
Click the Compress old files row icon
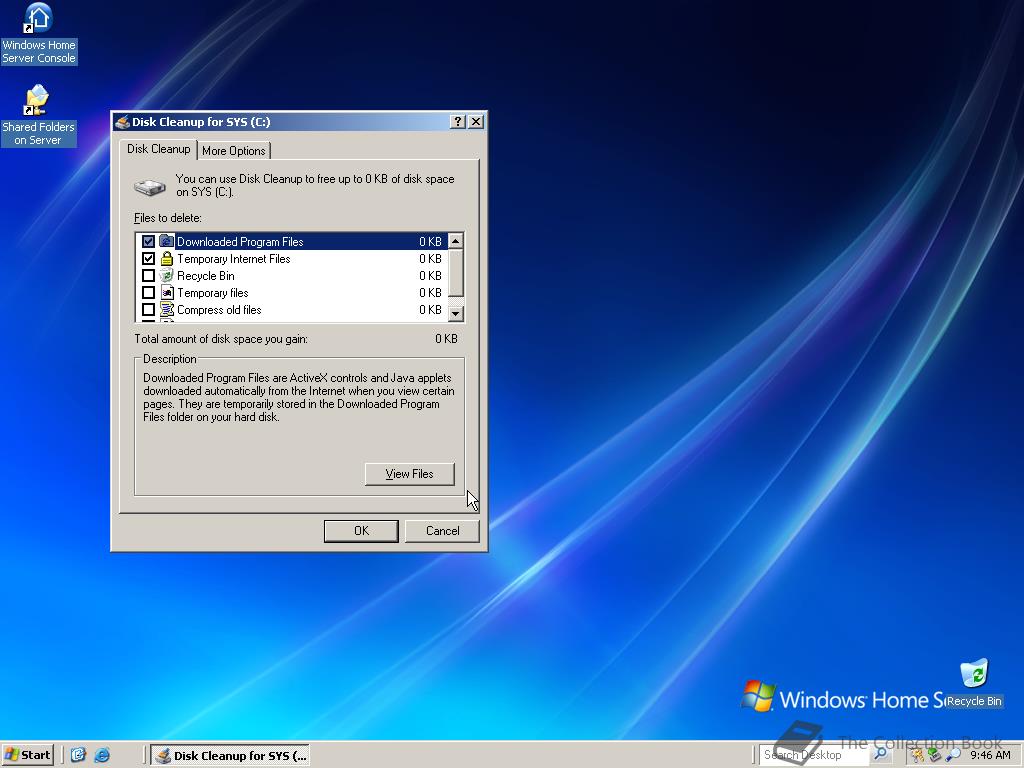coord(167,310)
